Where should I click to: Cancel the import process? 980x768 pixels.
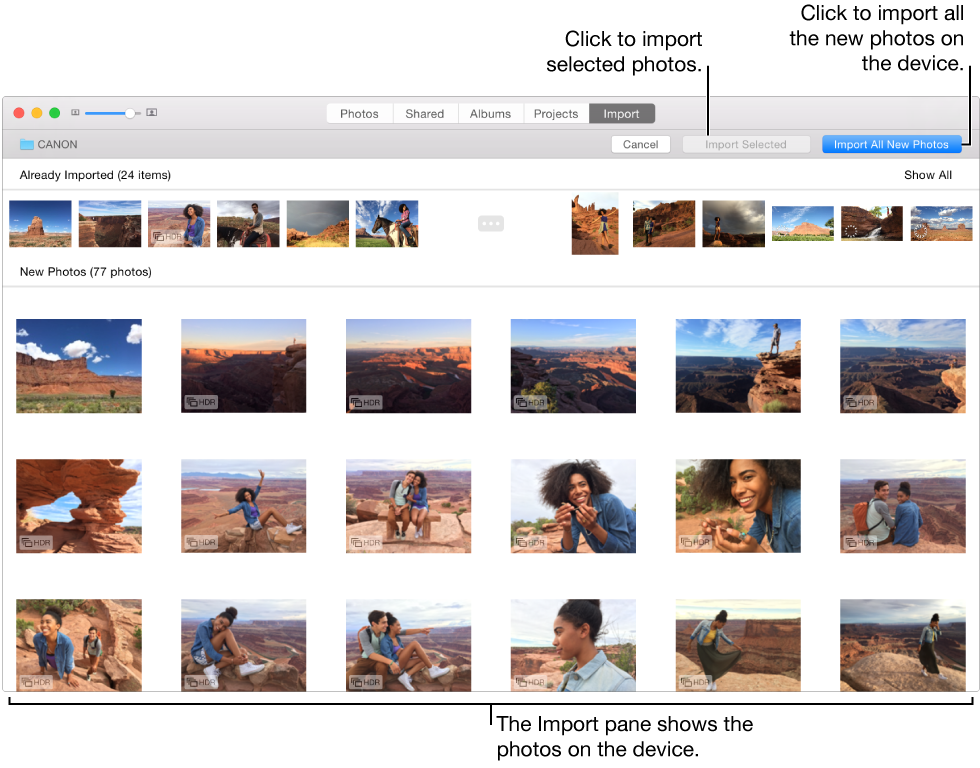coord(640,144)
